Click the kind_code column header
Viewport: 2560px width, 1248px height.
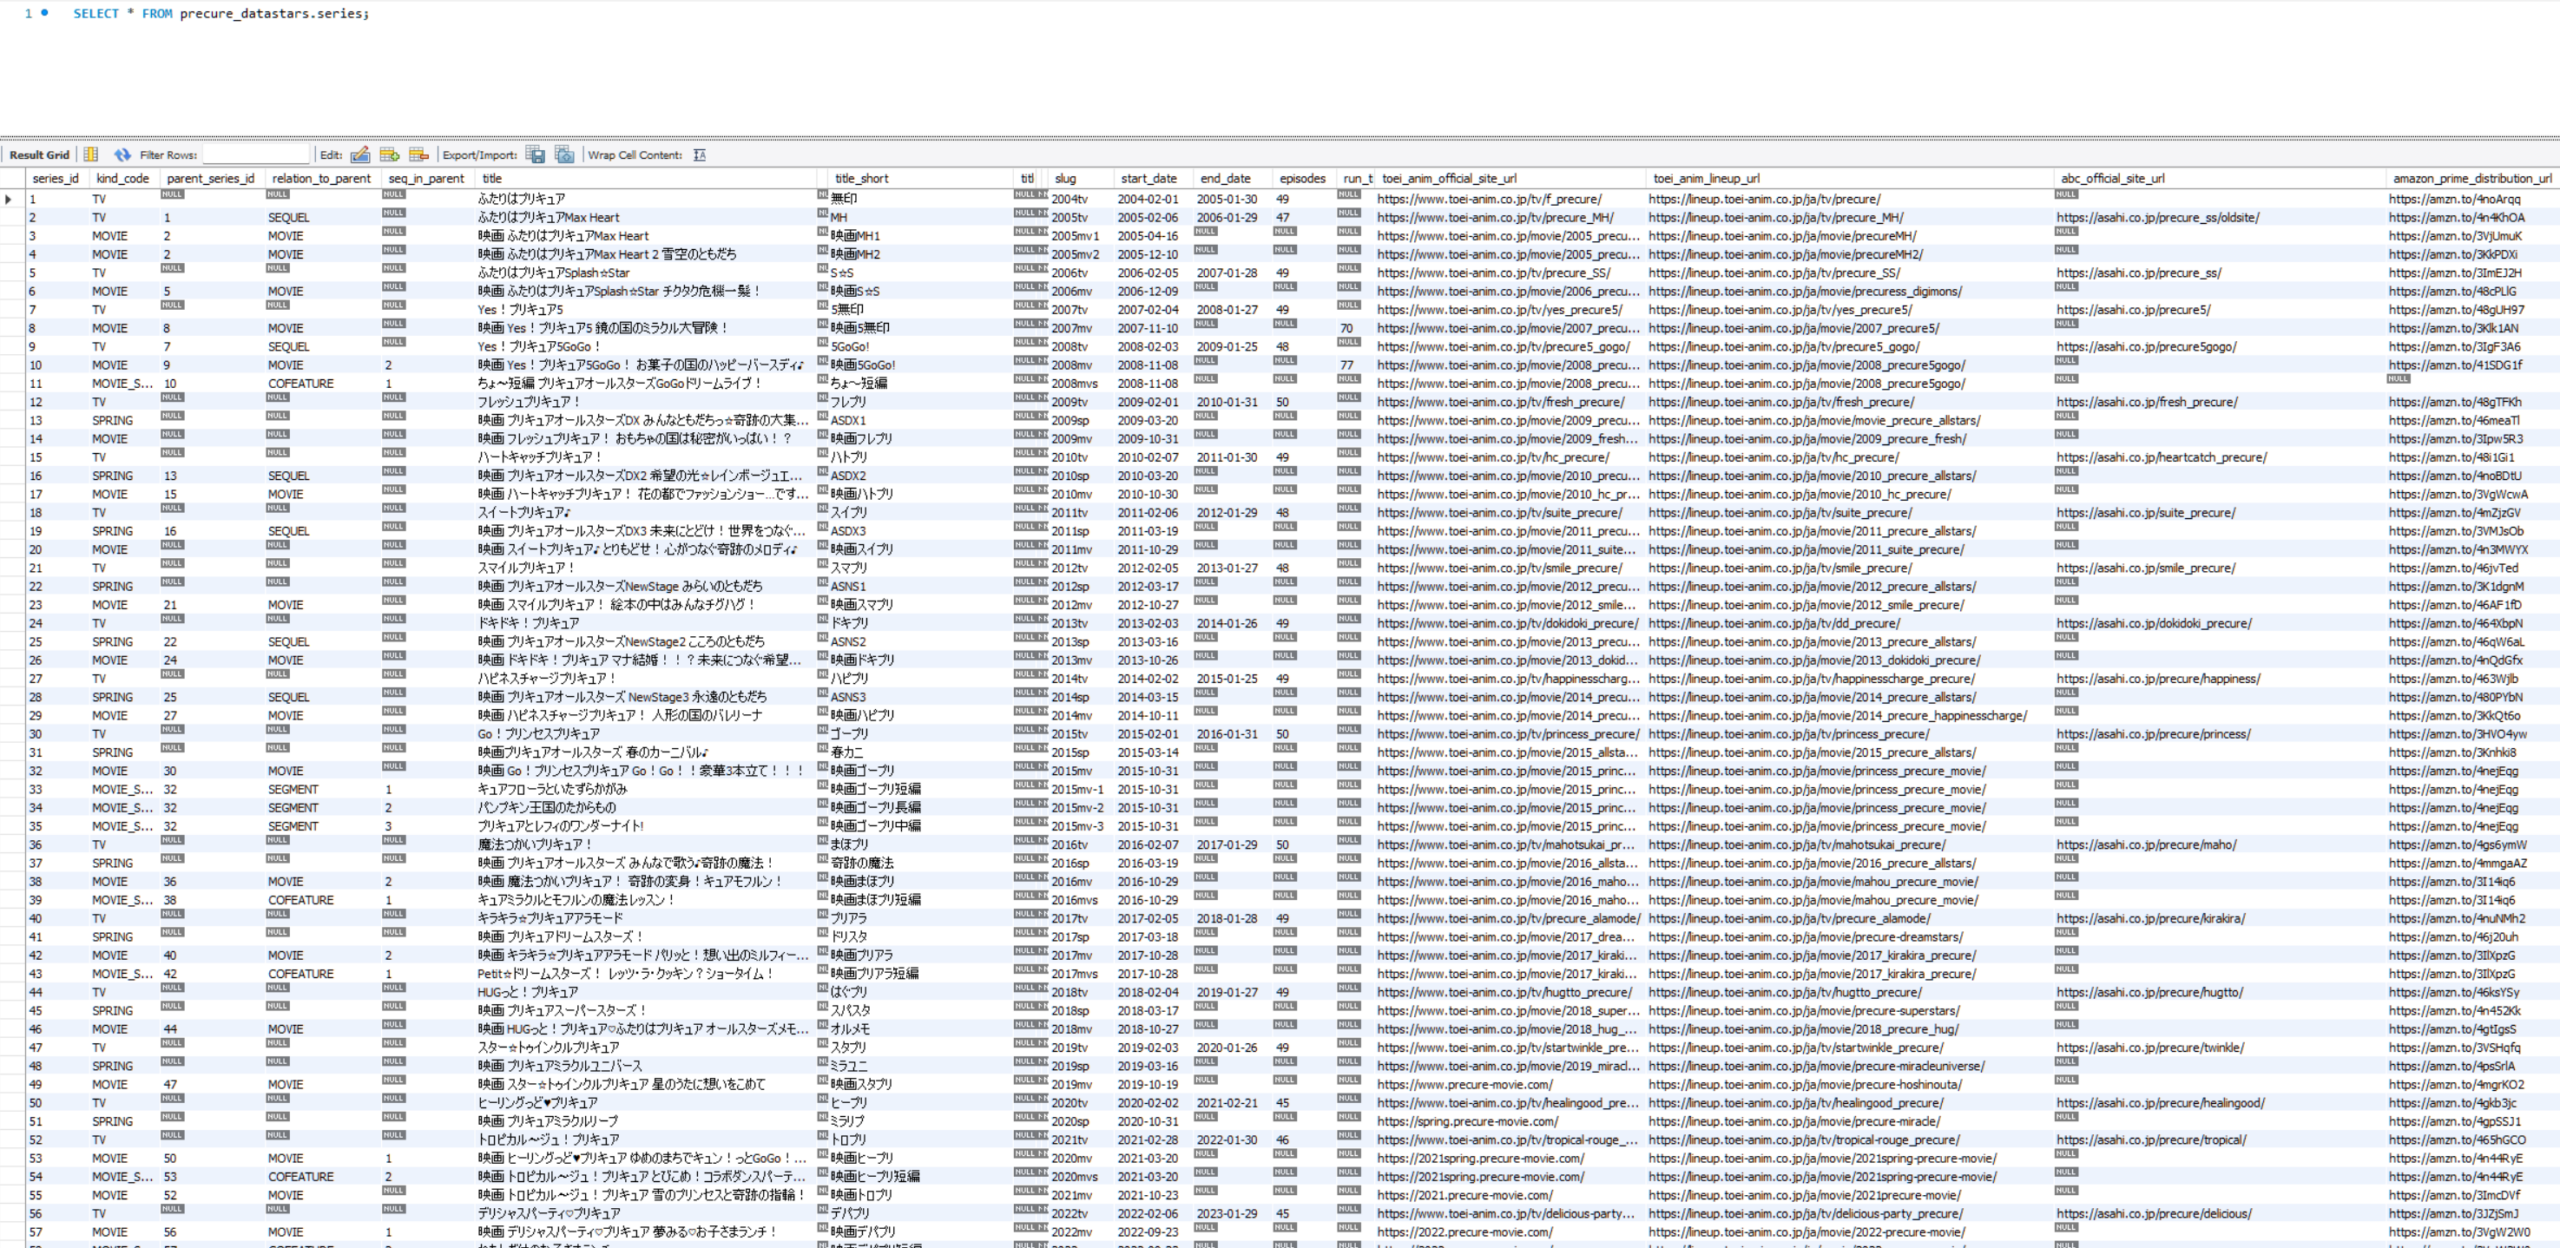(x=122, y=179)
